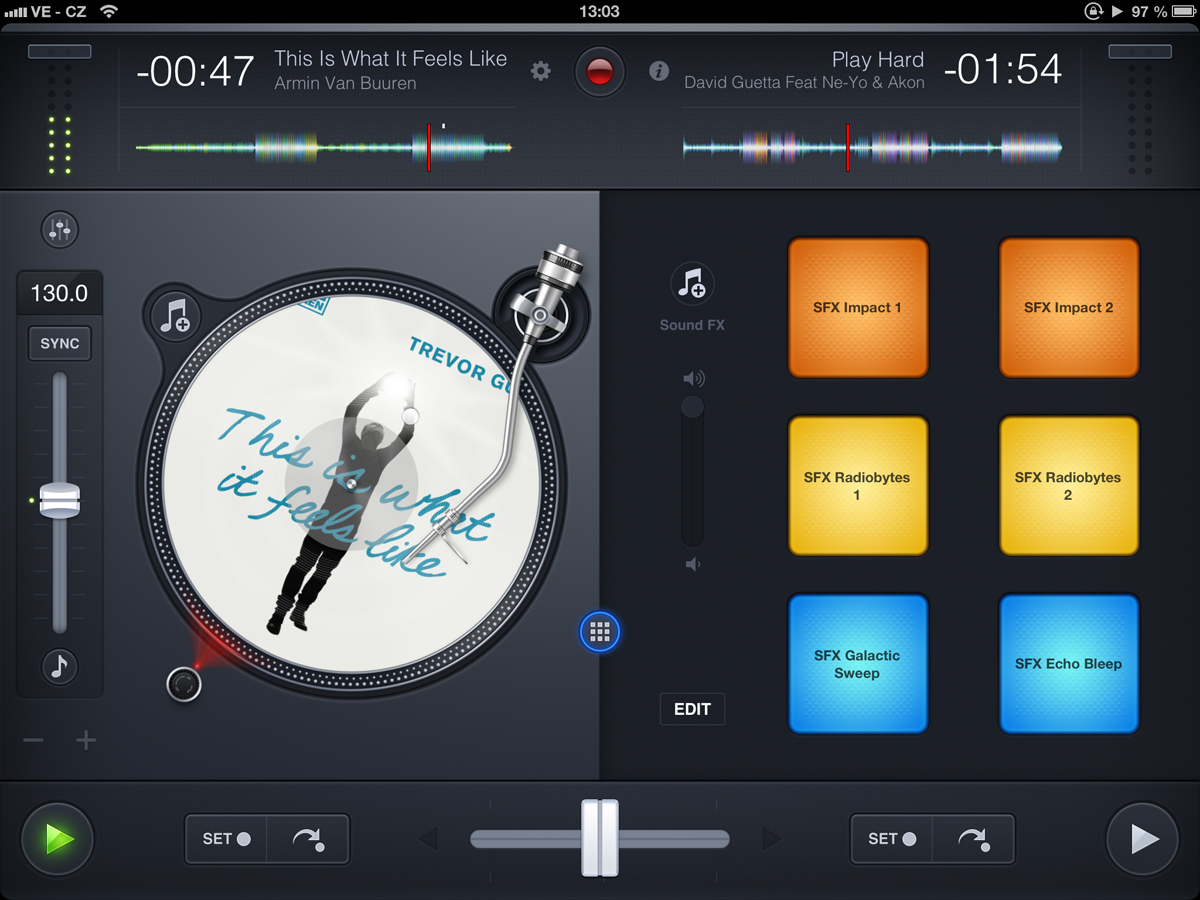
Task: Click EDIT under Sound FX
Action: click(x=692, y=709)
